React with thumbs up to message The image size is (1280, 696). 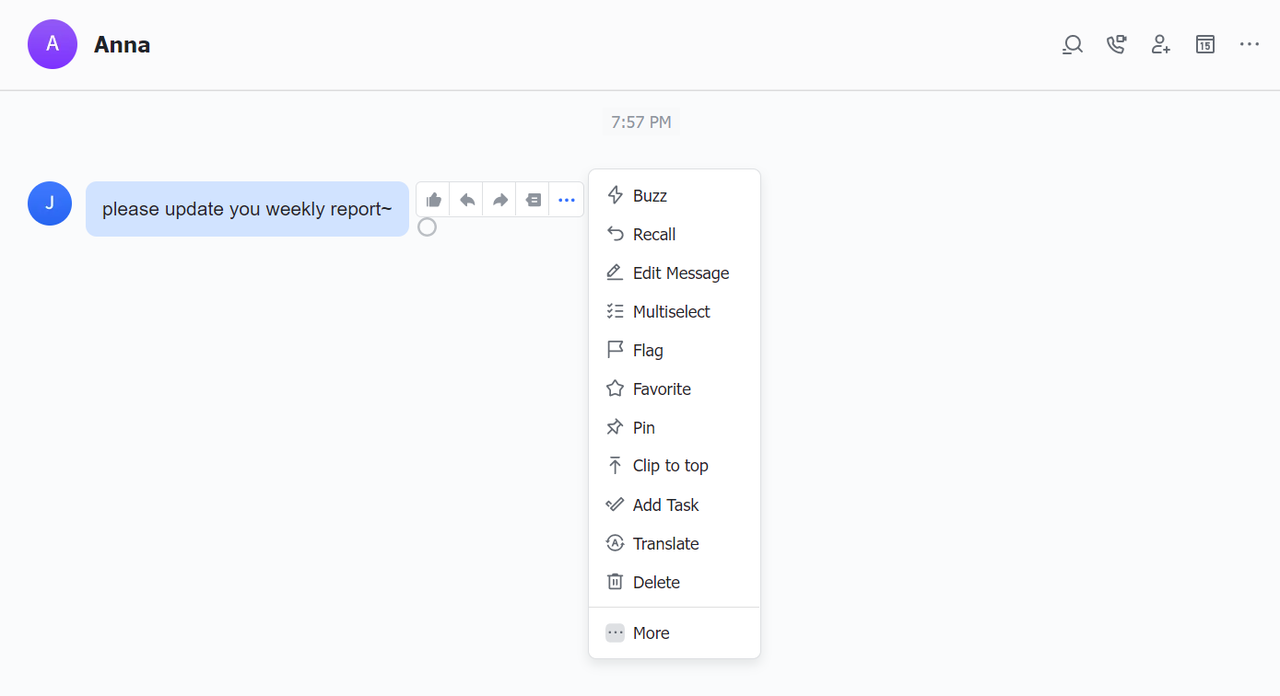[433, 200]
